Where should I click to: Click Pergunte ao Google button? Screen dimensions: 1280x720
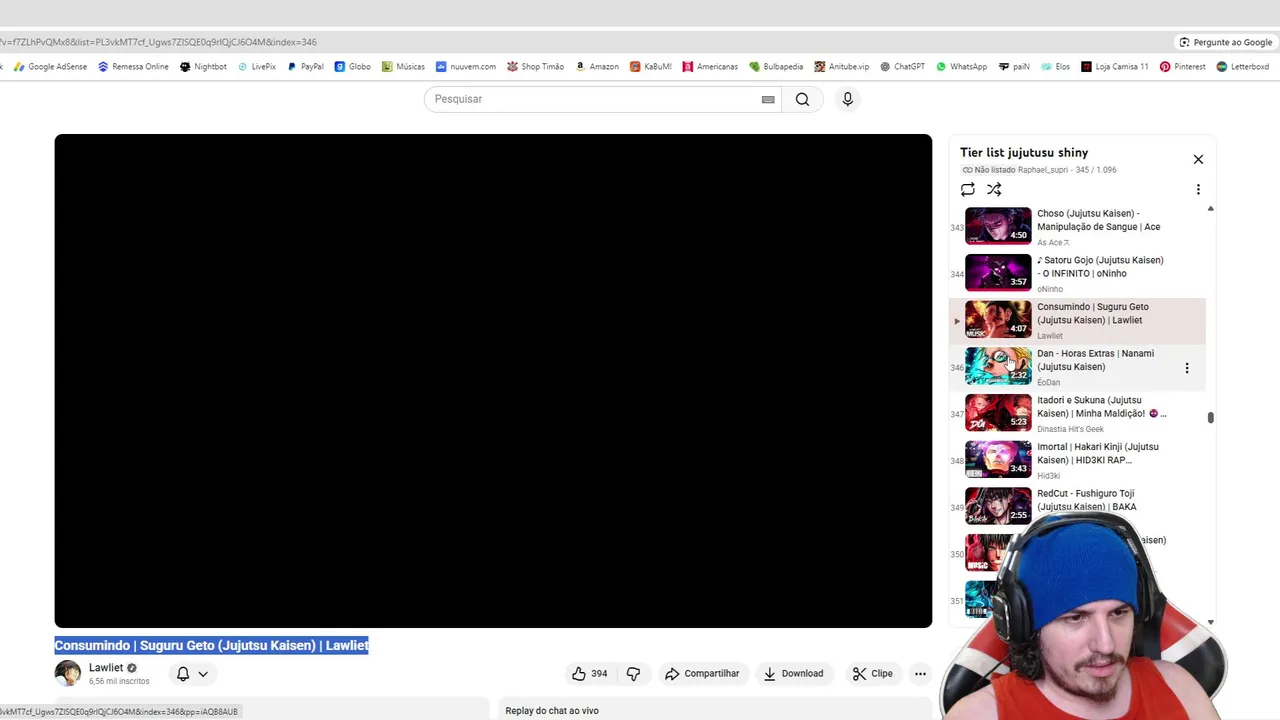pos(1225,42)
